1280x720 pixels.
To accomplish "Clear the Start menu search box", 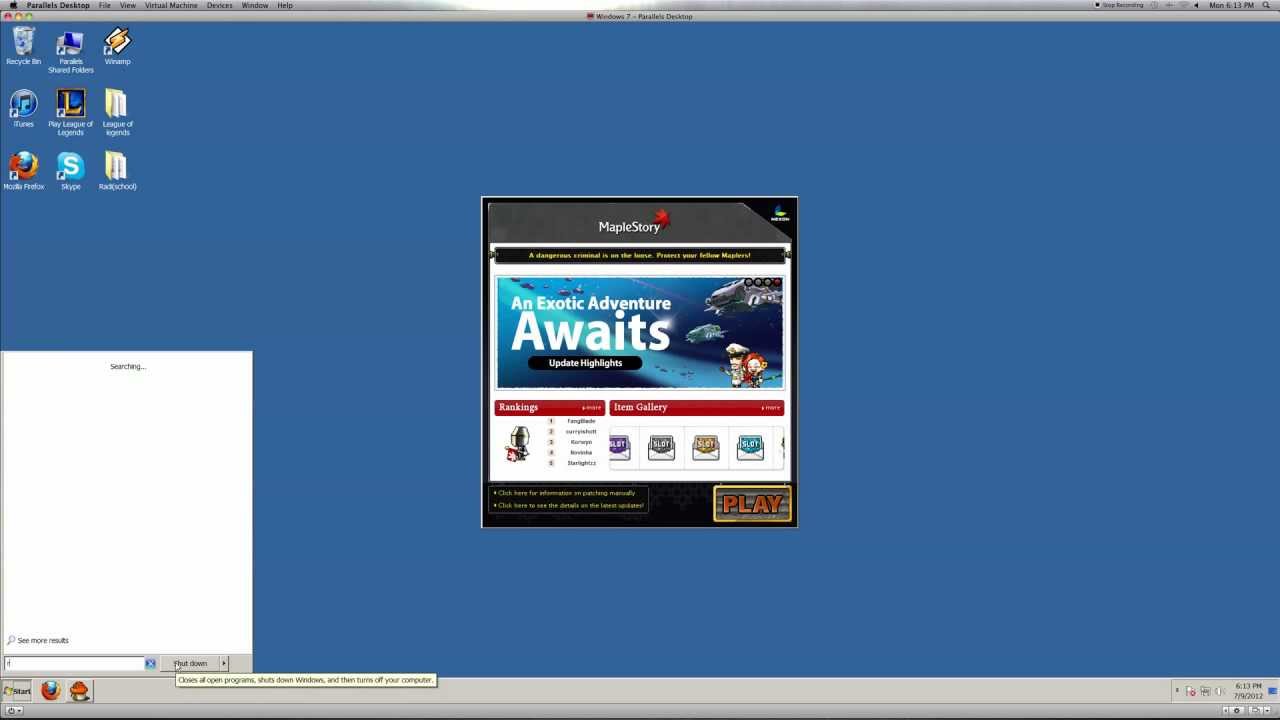I will (x=150, y=663).
